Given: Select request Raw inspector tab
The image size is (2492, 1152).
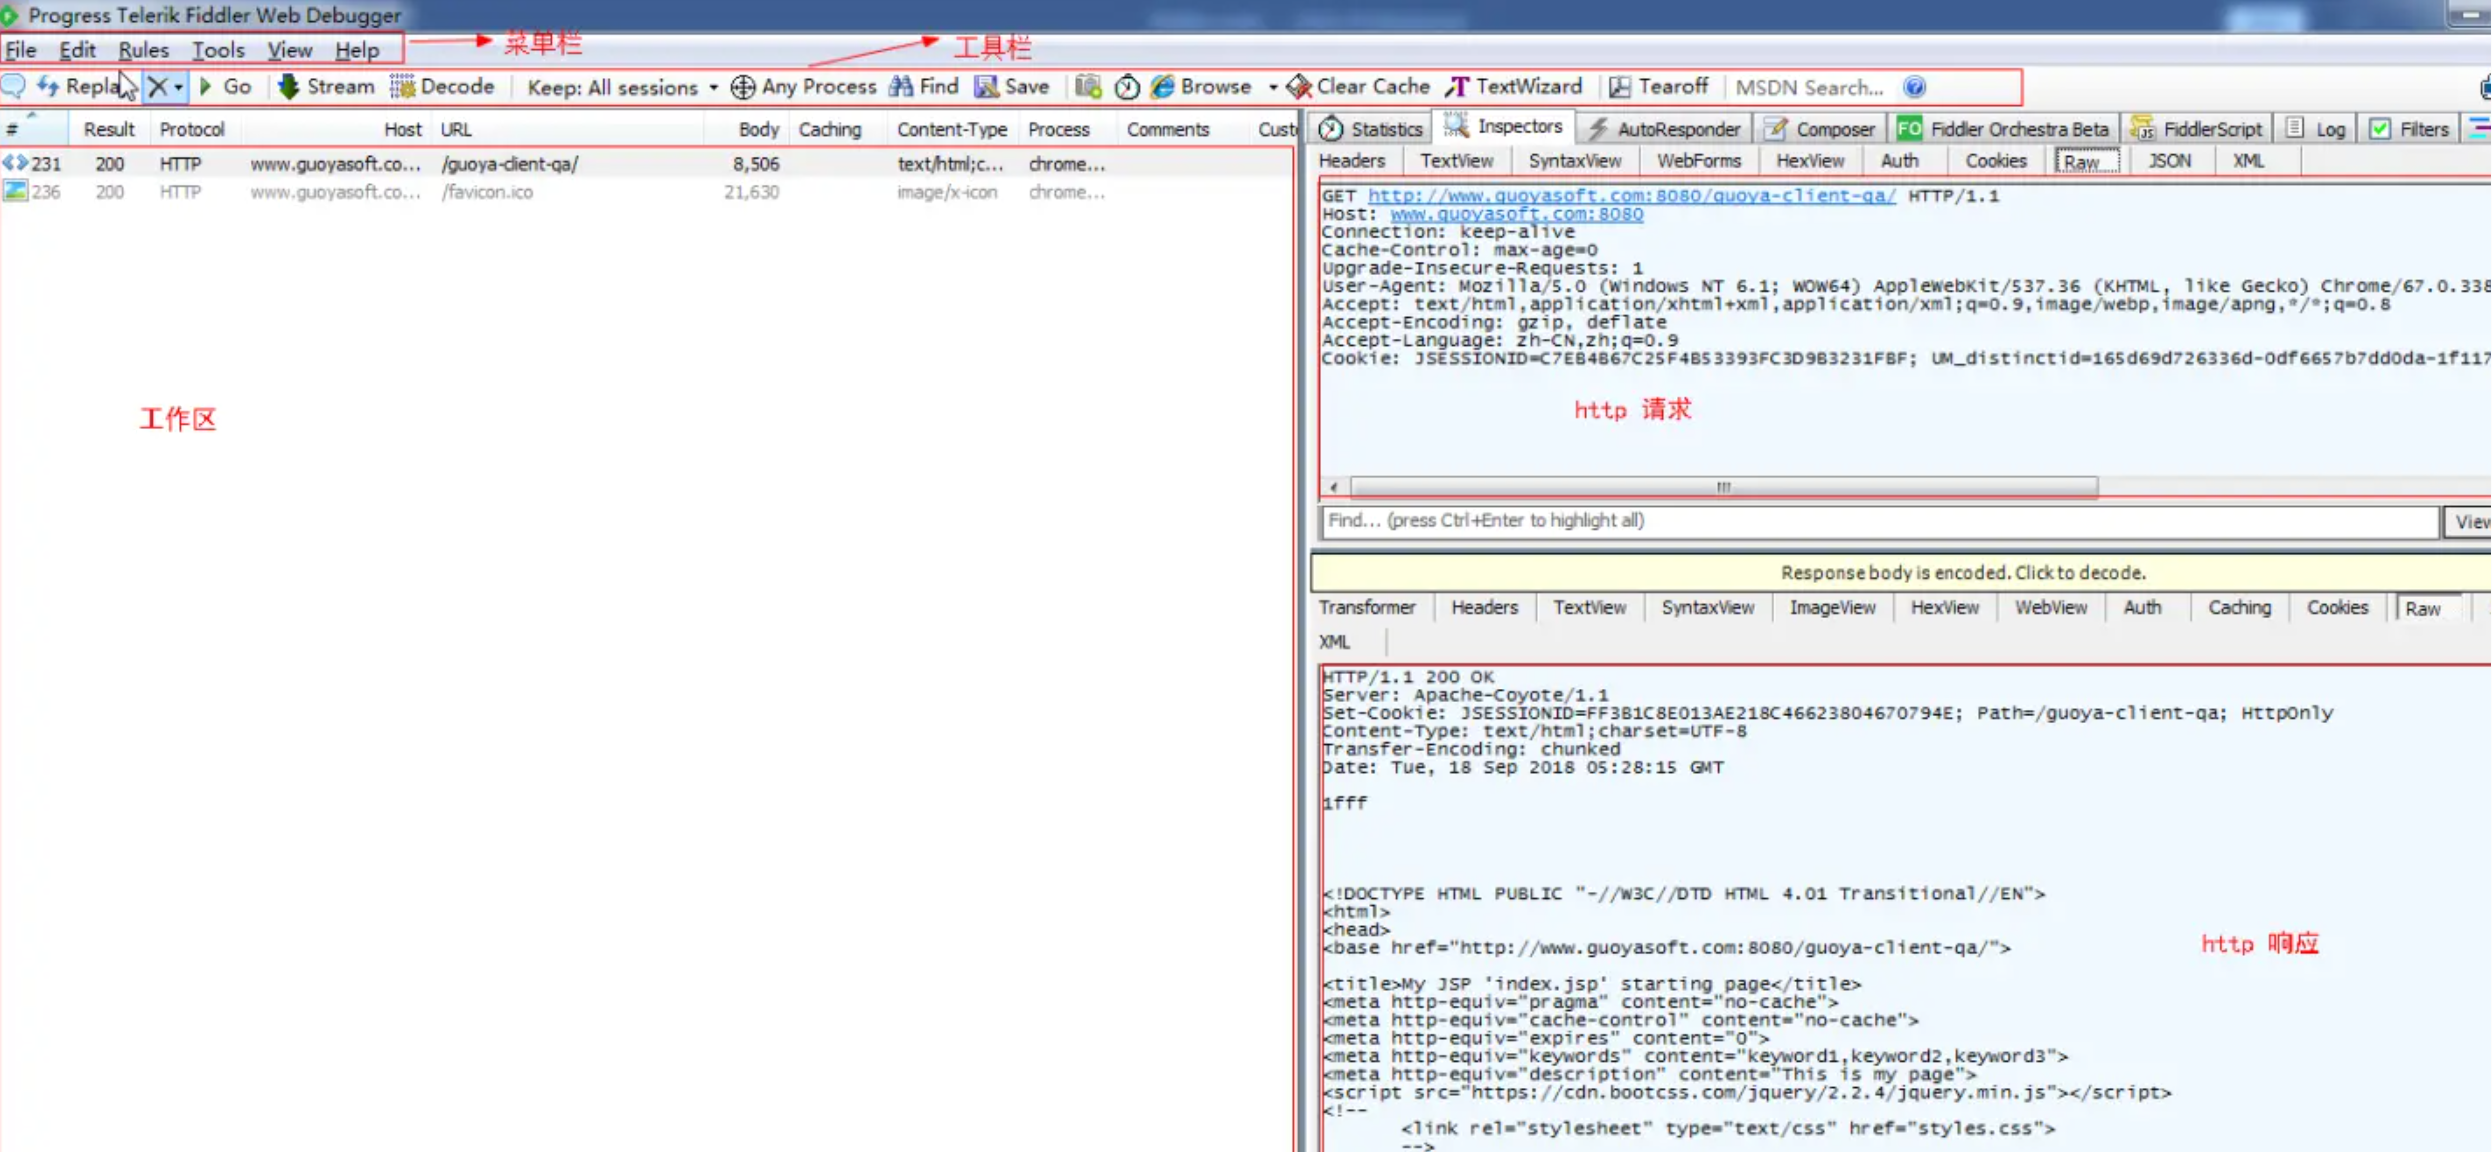Looking at the screenshot, I should (2084, 162).
